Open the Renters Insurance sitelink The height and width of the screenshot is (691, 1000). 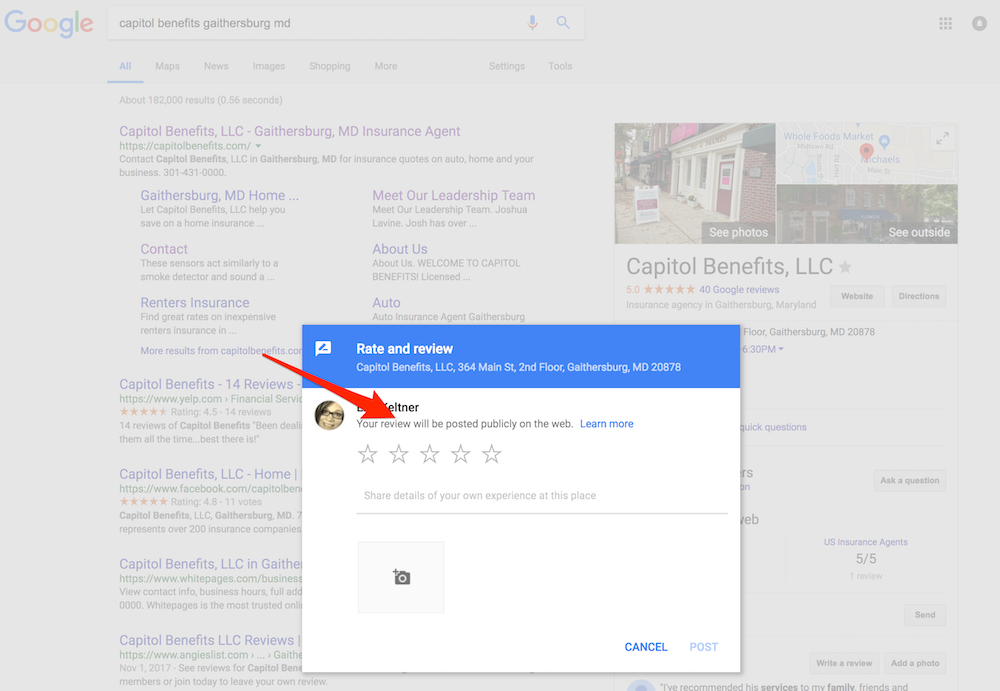point(195,302)
